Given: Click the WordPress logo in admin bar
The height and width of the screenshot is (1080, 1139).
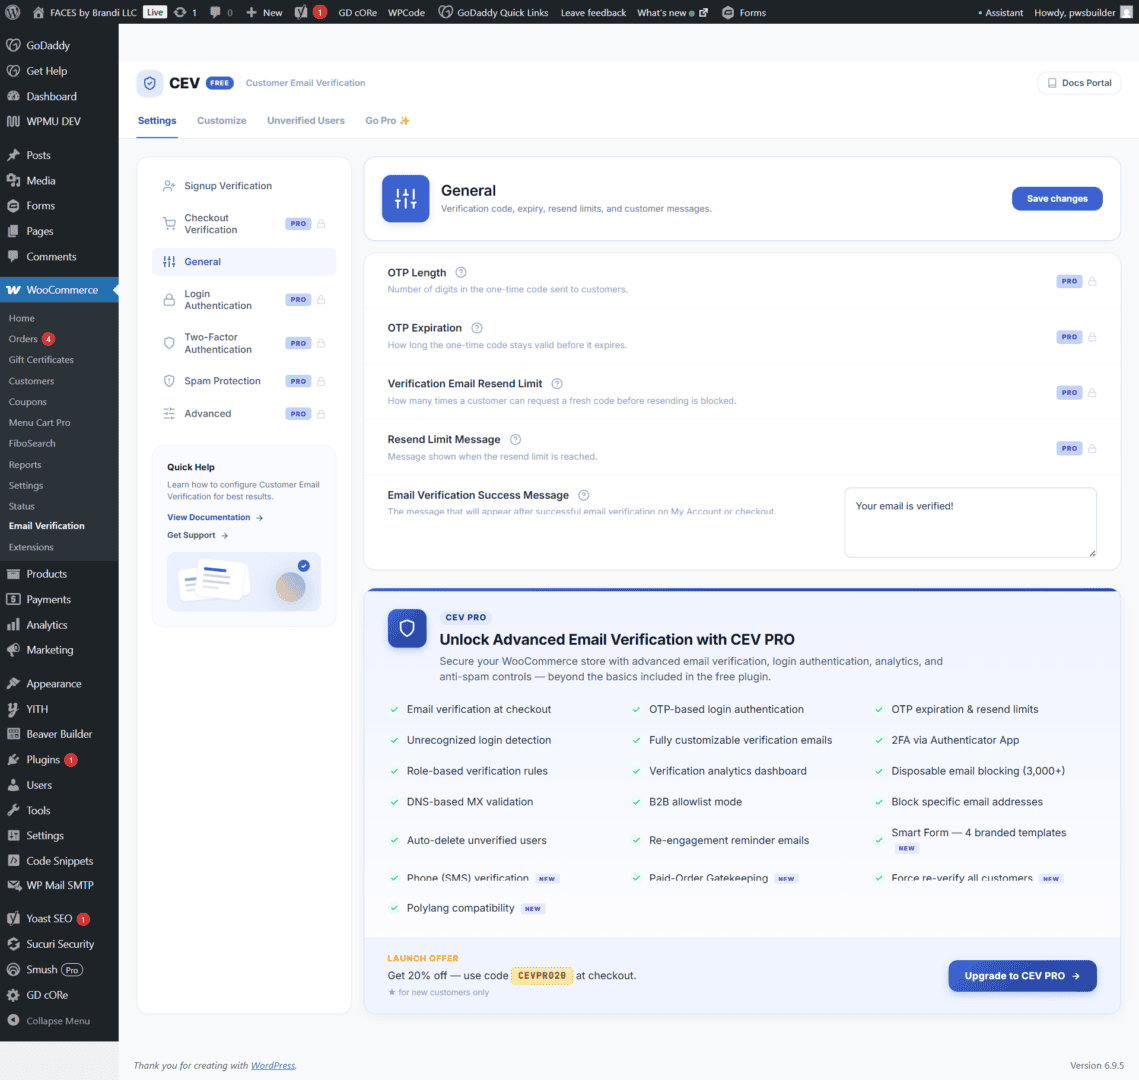Looking at the screenshot, I should (x=13, y=12).
